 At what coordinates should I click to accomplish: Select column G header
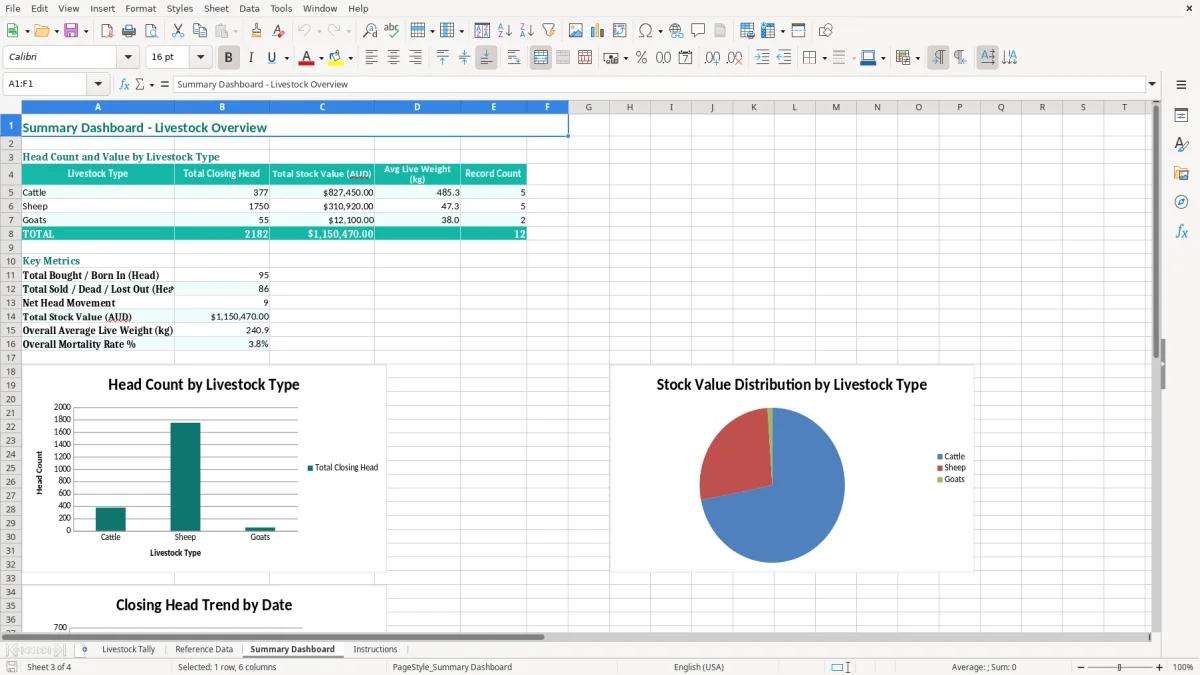588,107
